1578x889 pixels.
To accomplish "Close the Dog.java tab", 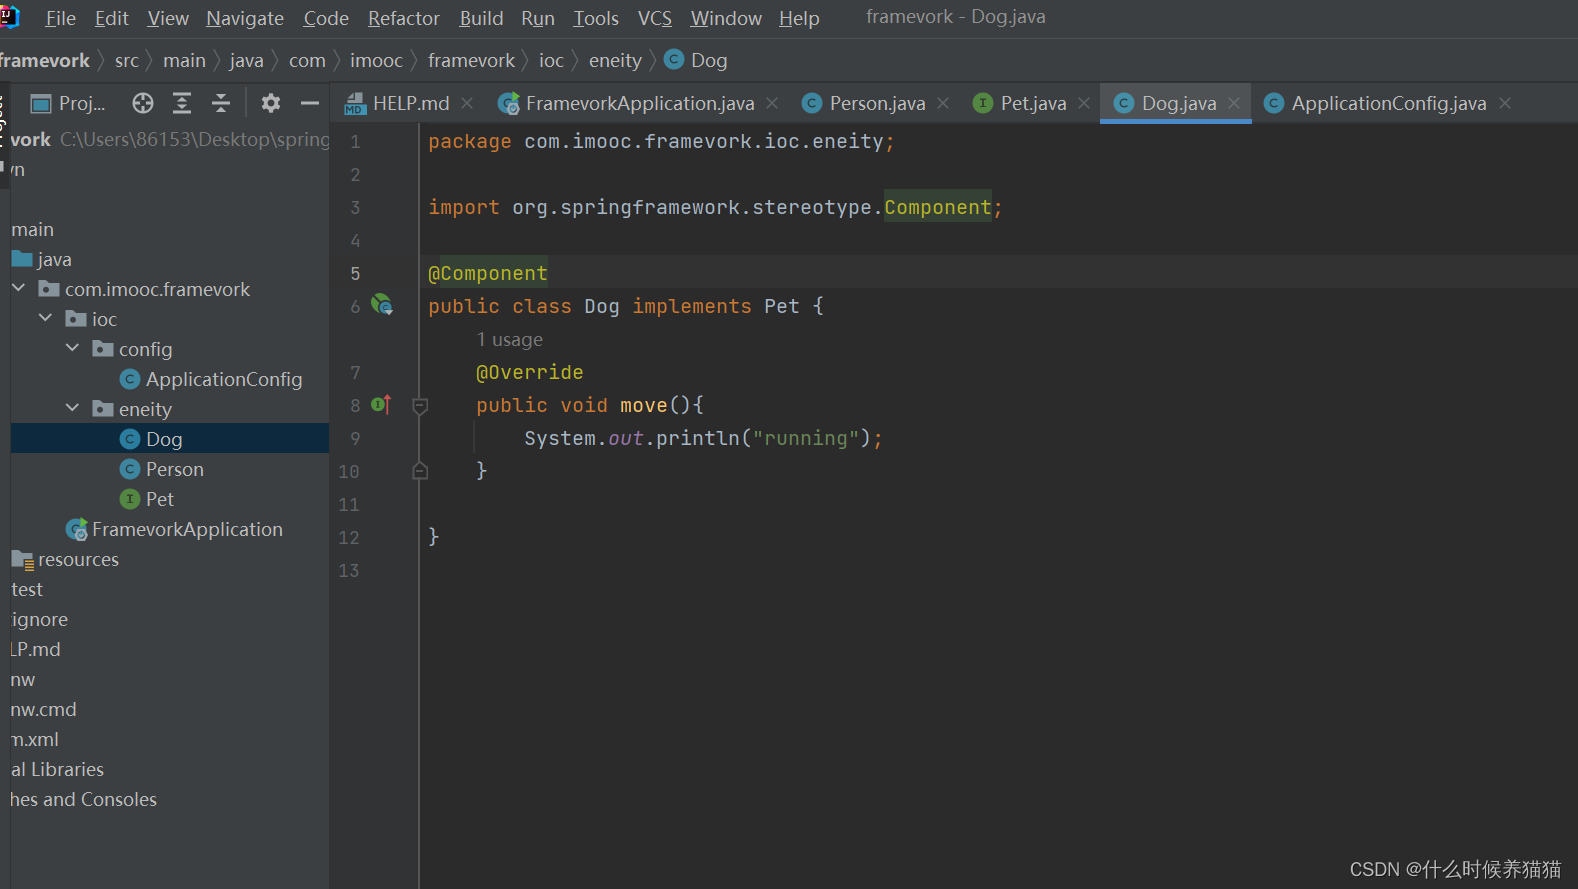I will click(x=1234, y=103).
